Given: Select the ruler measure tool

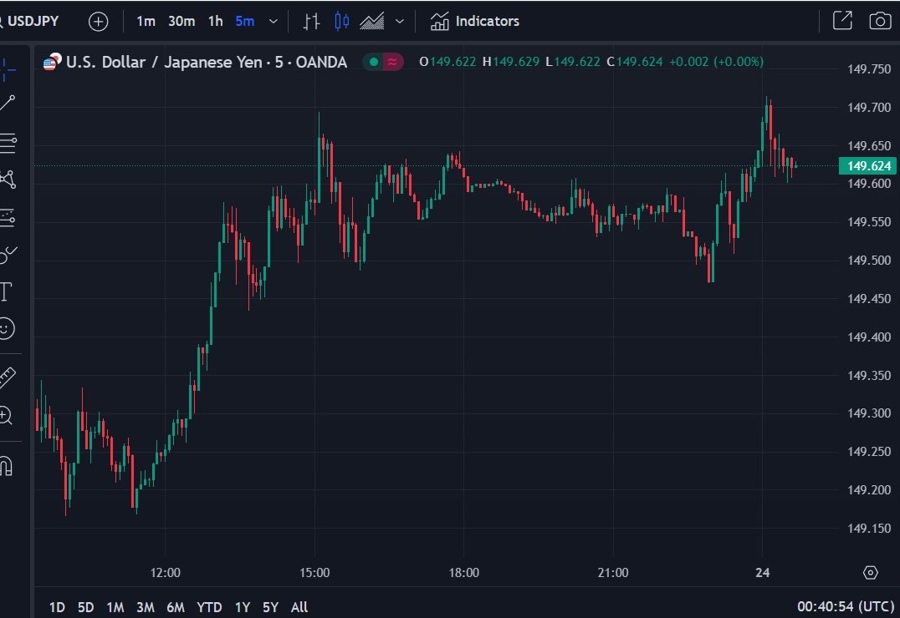Looking at the screenshot, I should tap(7, 377).
